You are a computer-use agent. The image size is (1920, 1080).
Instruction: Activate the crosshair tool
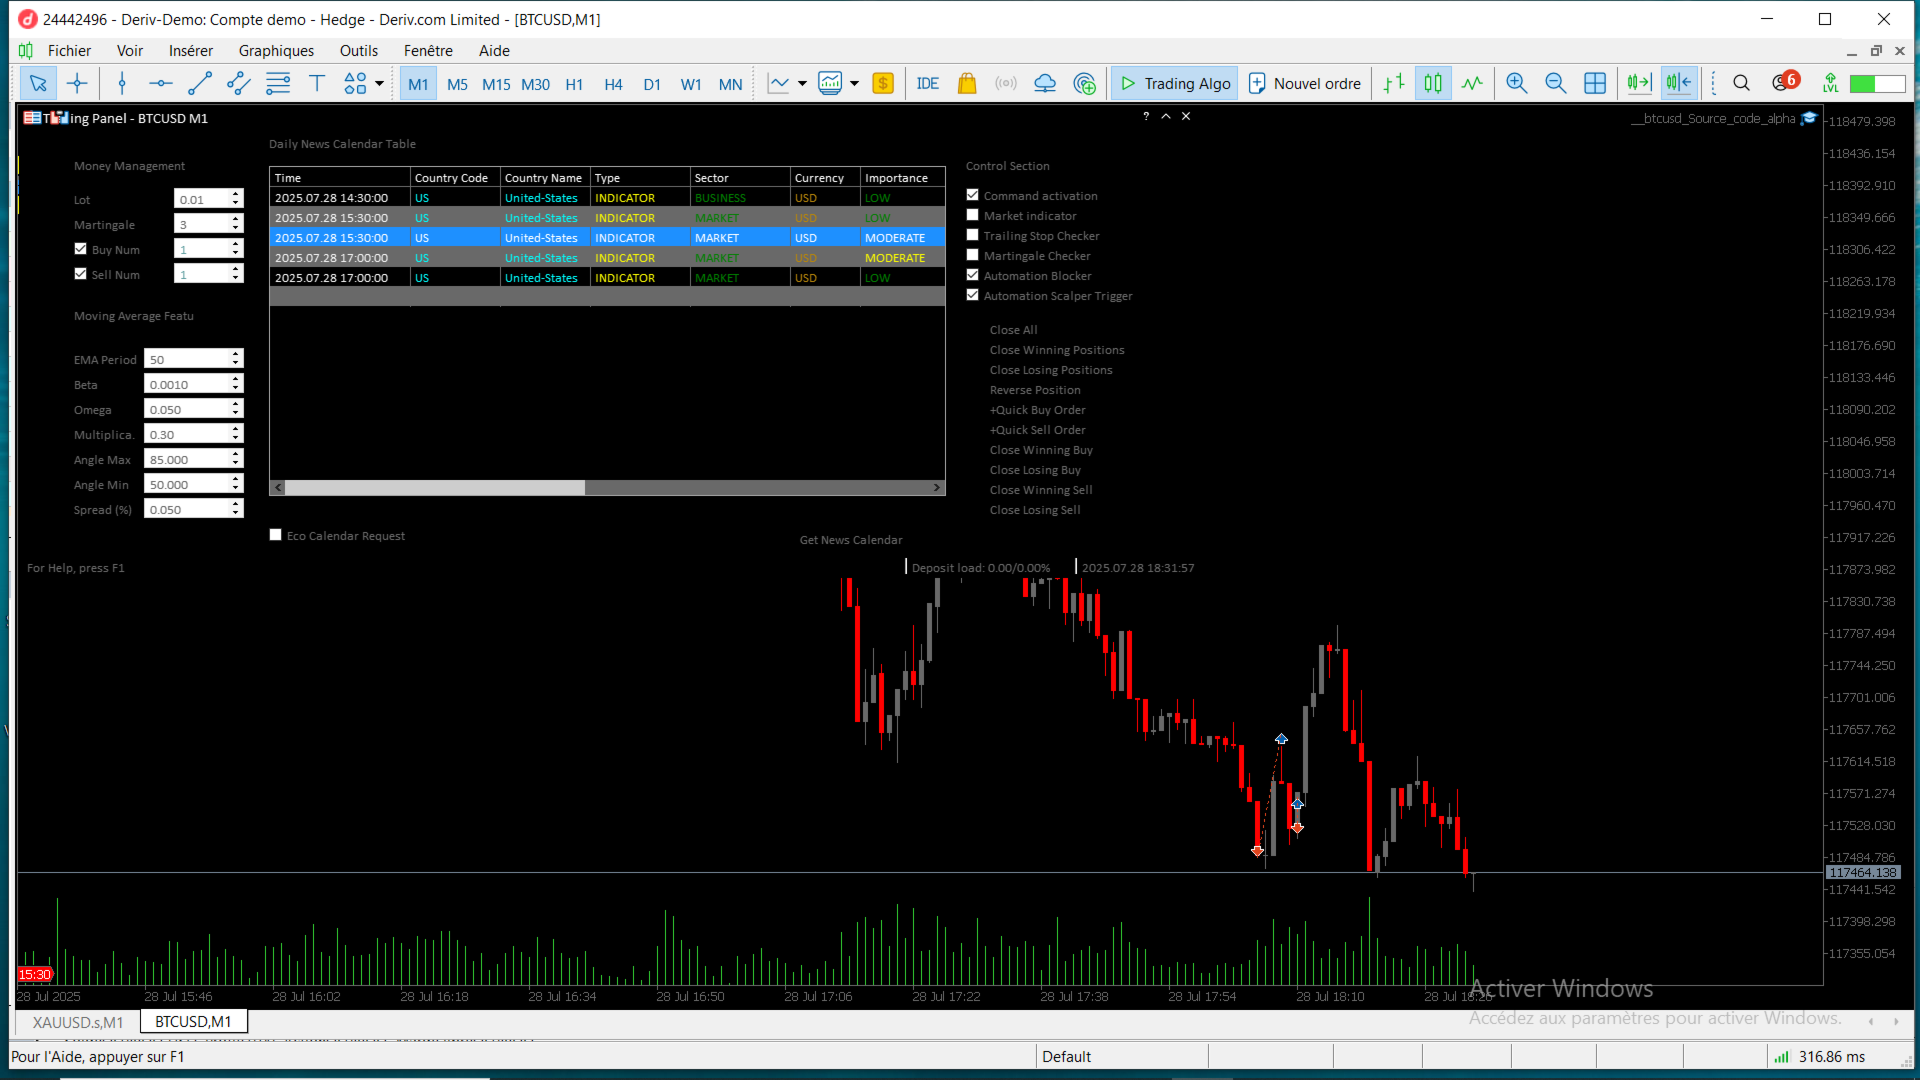pos(77,84)
